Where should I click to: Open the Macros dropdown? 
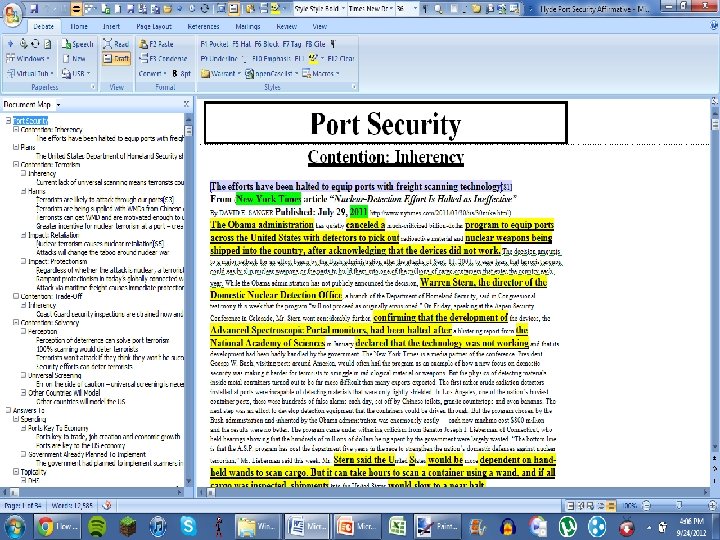321,73
